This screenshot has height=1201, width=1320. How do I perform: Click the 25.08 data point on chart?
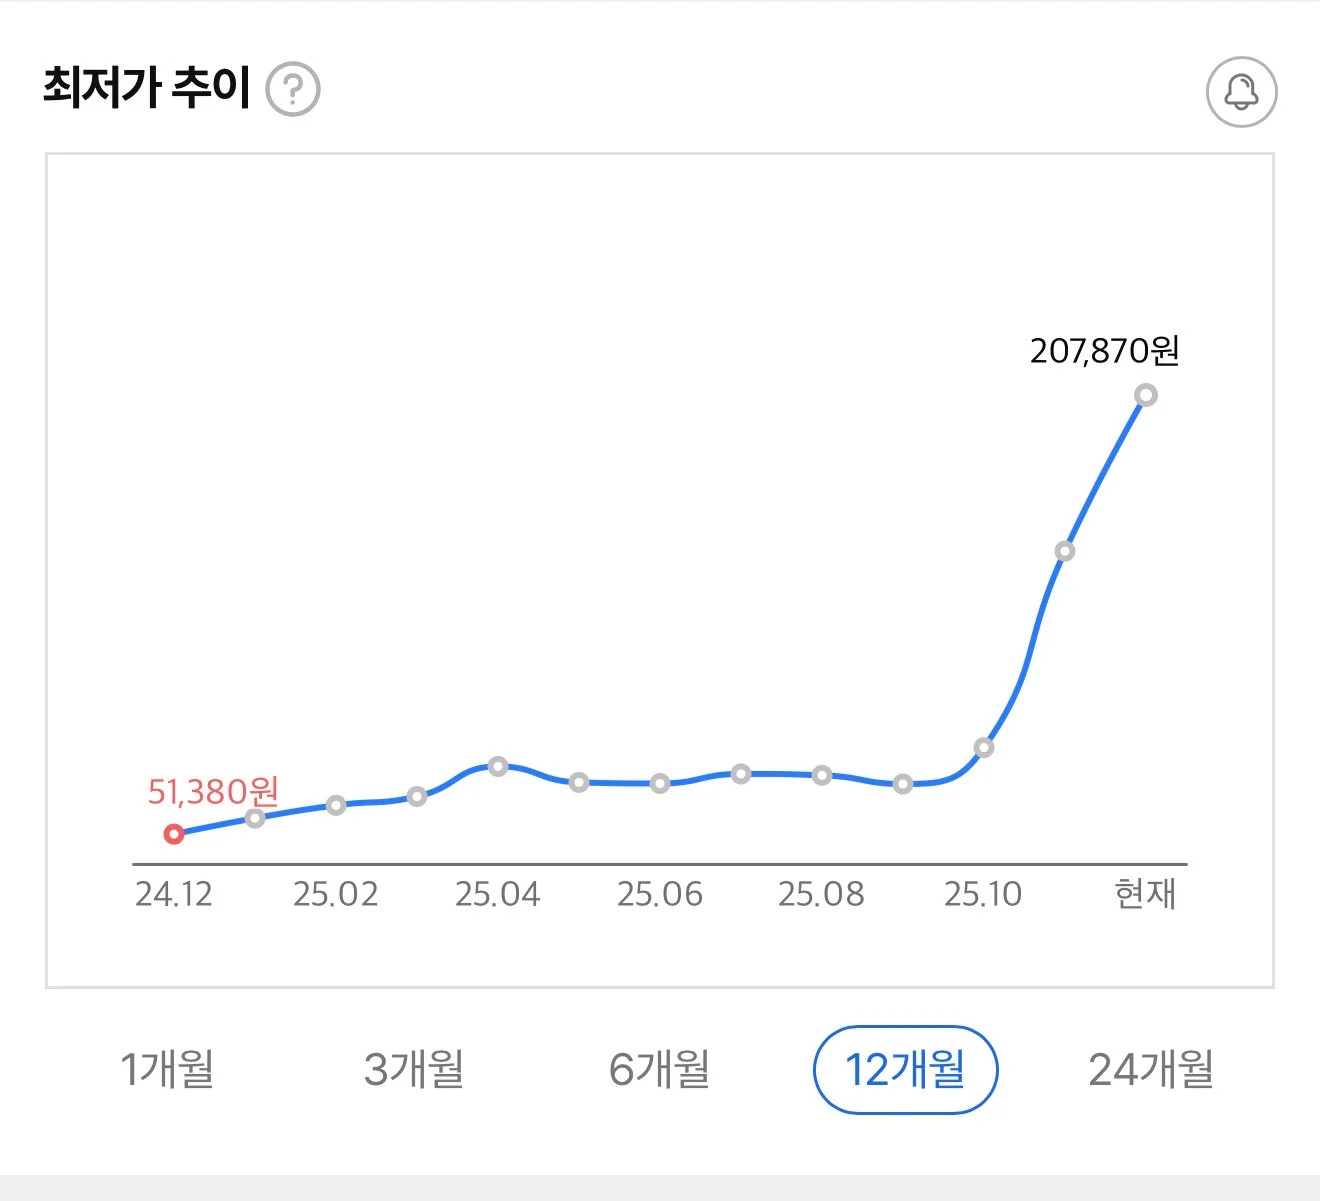click(822, 775)
